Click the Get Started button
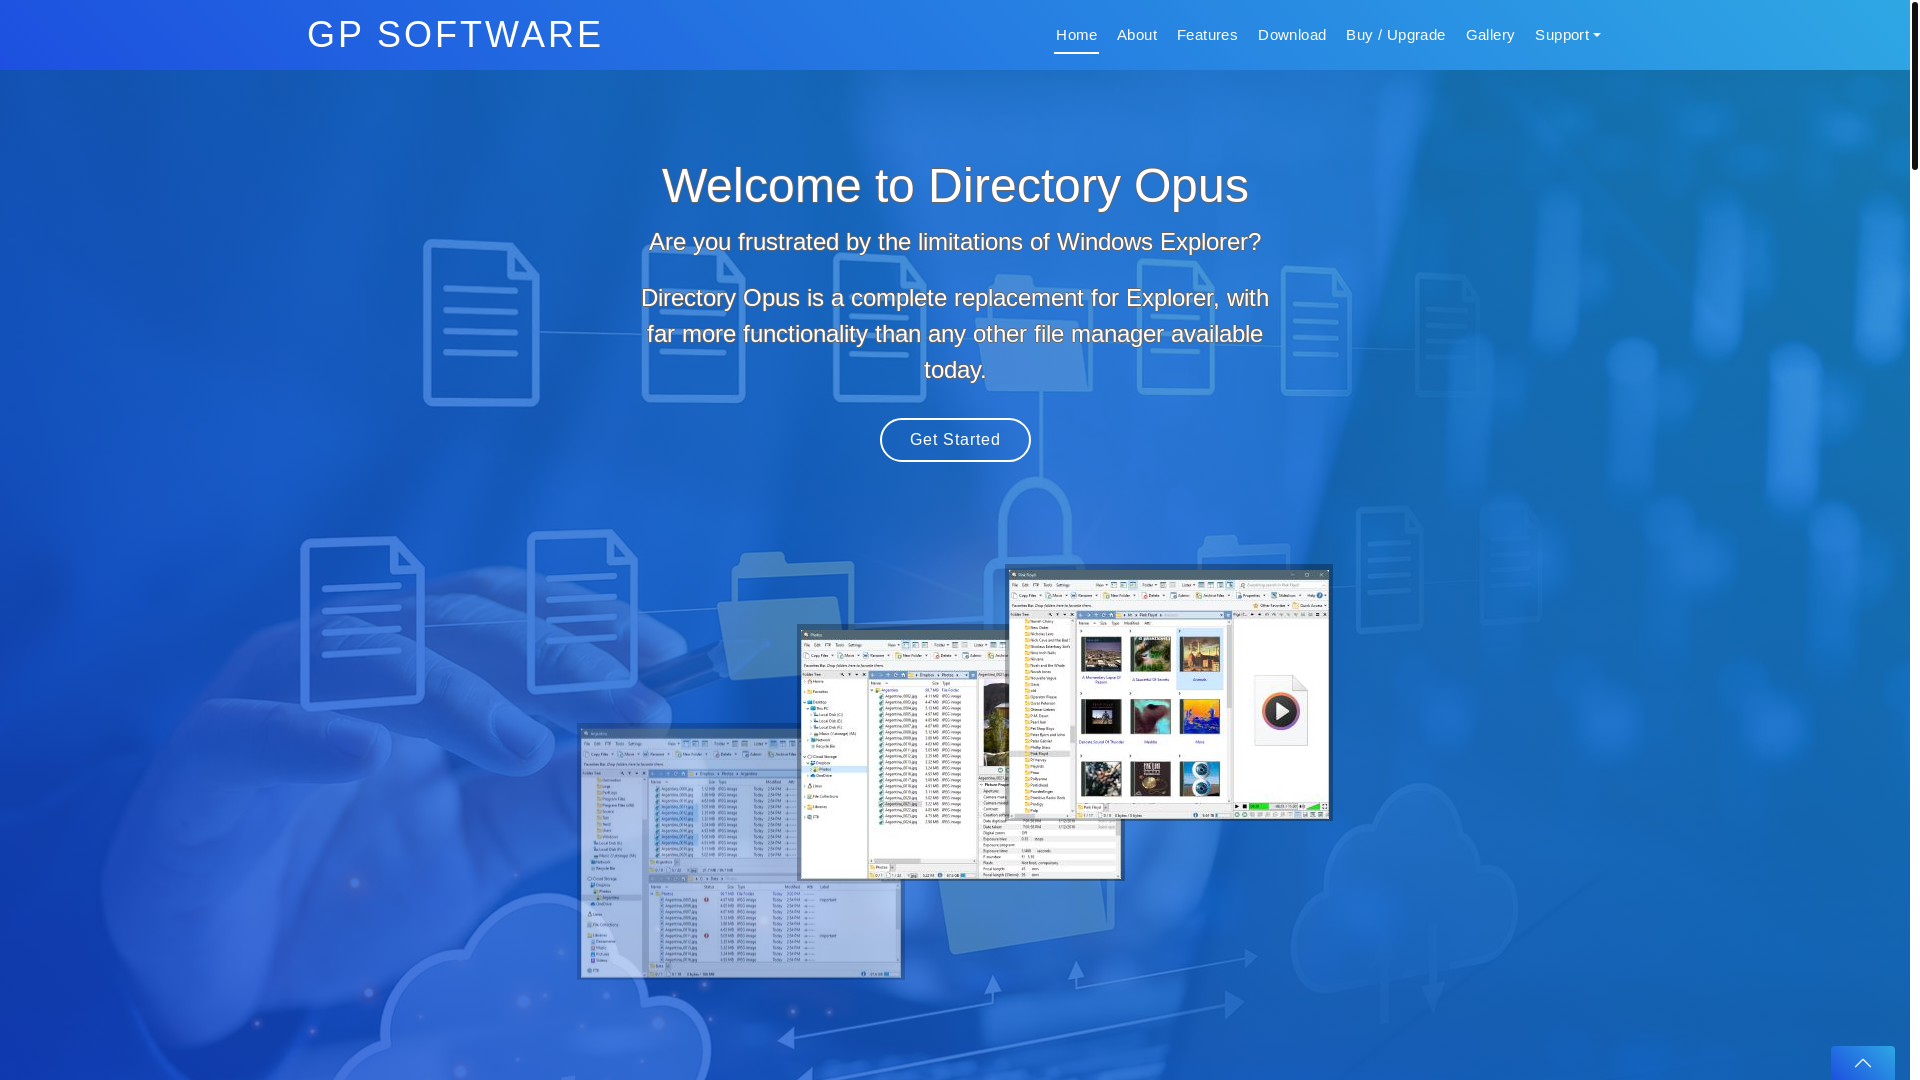Image resolution: width=1920 pixels, height=1080 pixels. [955, 440]
